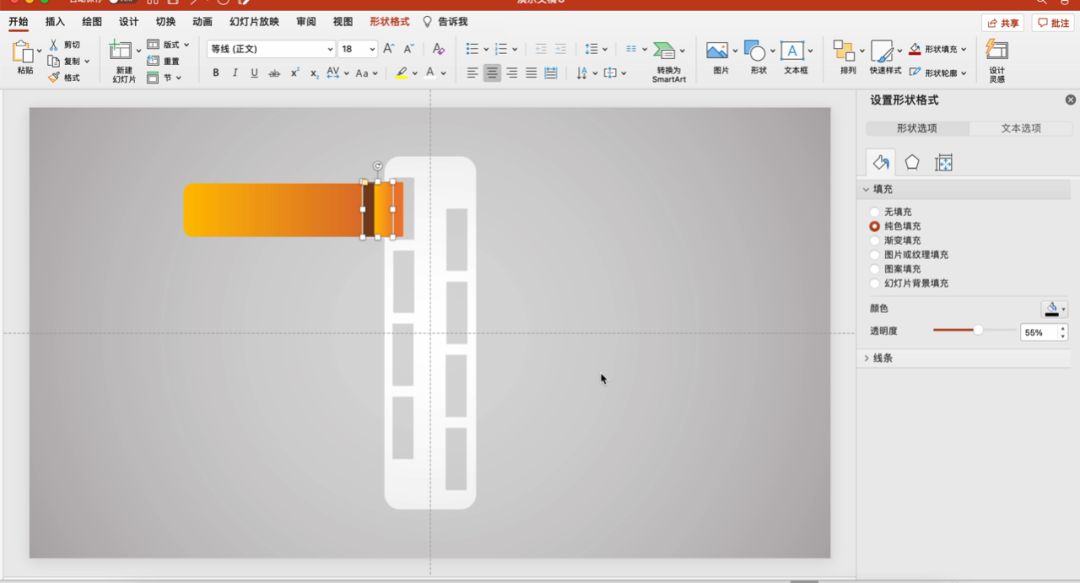The height and width of the screenshot is (583, 1080).
Task: Expand the Line (线条) section
Action: [866, 358]
